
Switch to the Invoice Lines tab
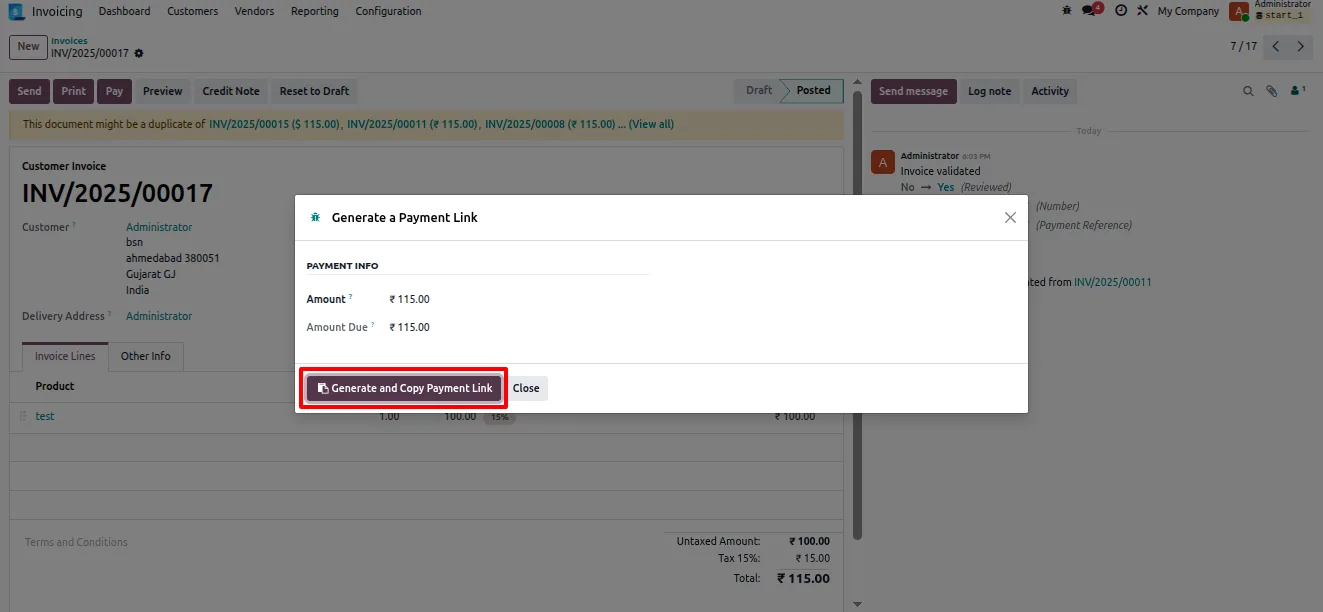point(65,356)
